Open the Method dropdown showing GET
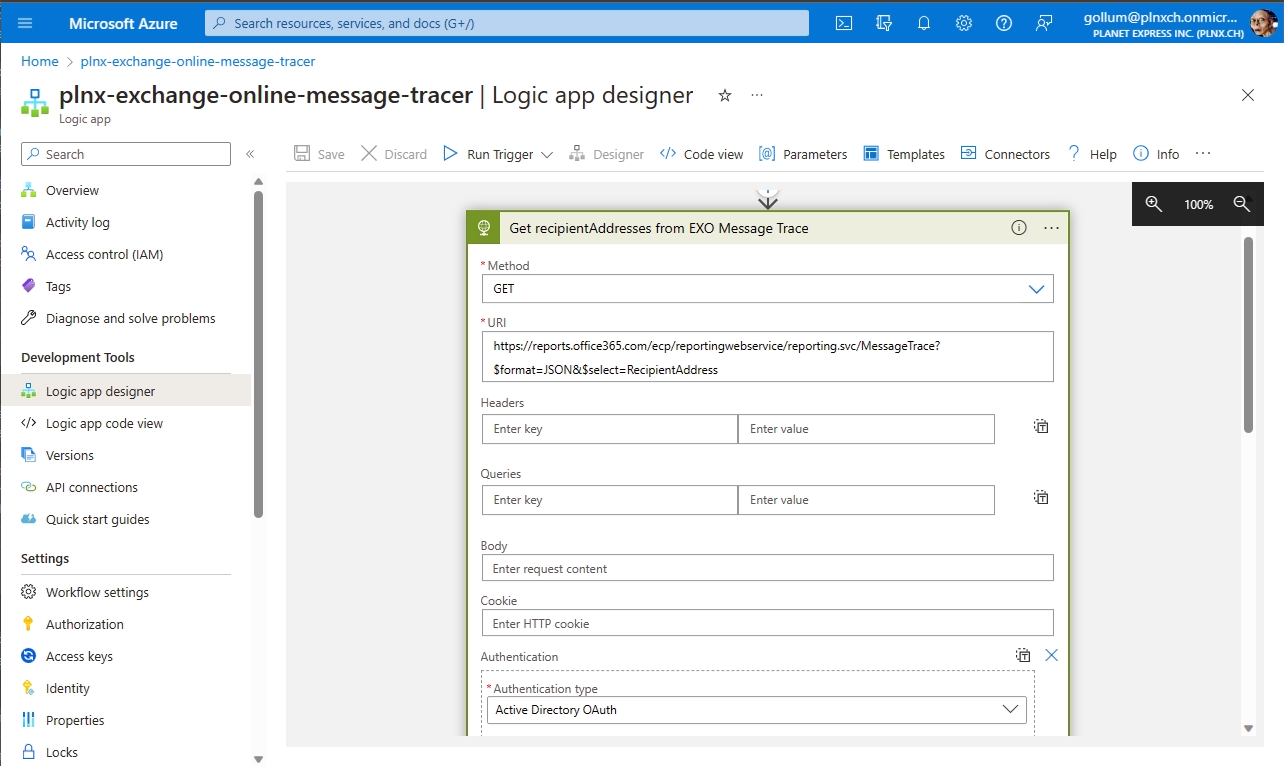 pos(1036,288)
